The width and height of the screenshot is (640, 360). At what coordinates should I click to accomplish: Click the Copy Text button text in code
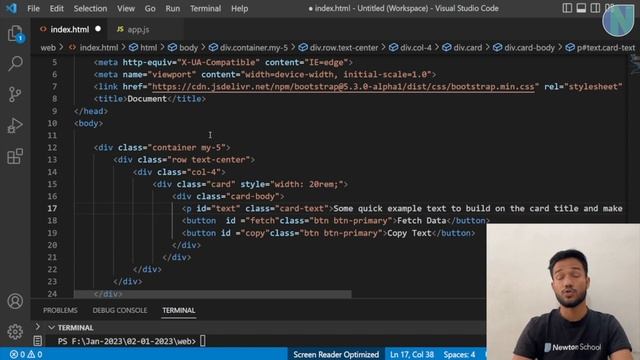pyautogui.click(x=409, y=233)
